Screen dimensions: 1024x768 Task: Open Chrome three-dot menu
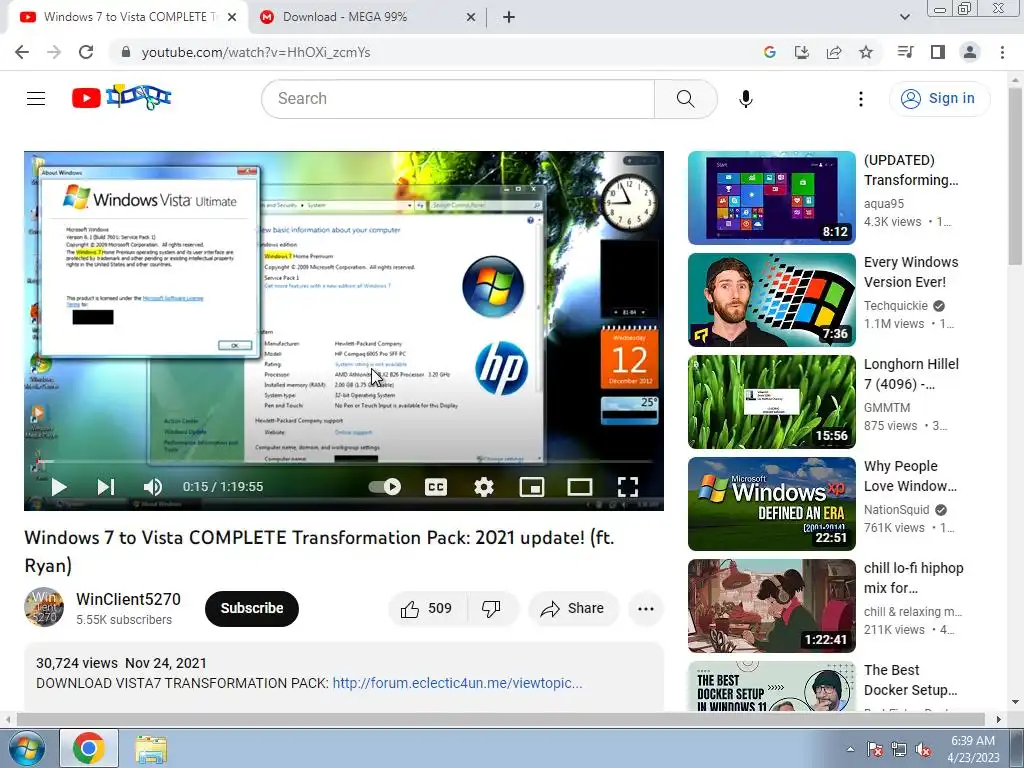[x=1002, y=52]
